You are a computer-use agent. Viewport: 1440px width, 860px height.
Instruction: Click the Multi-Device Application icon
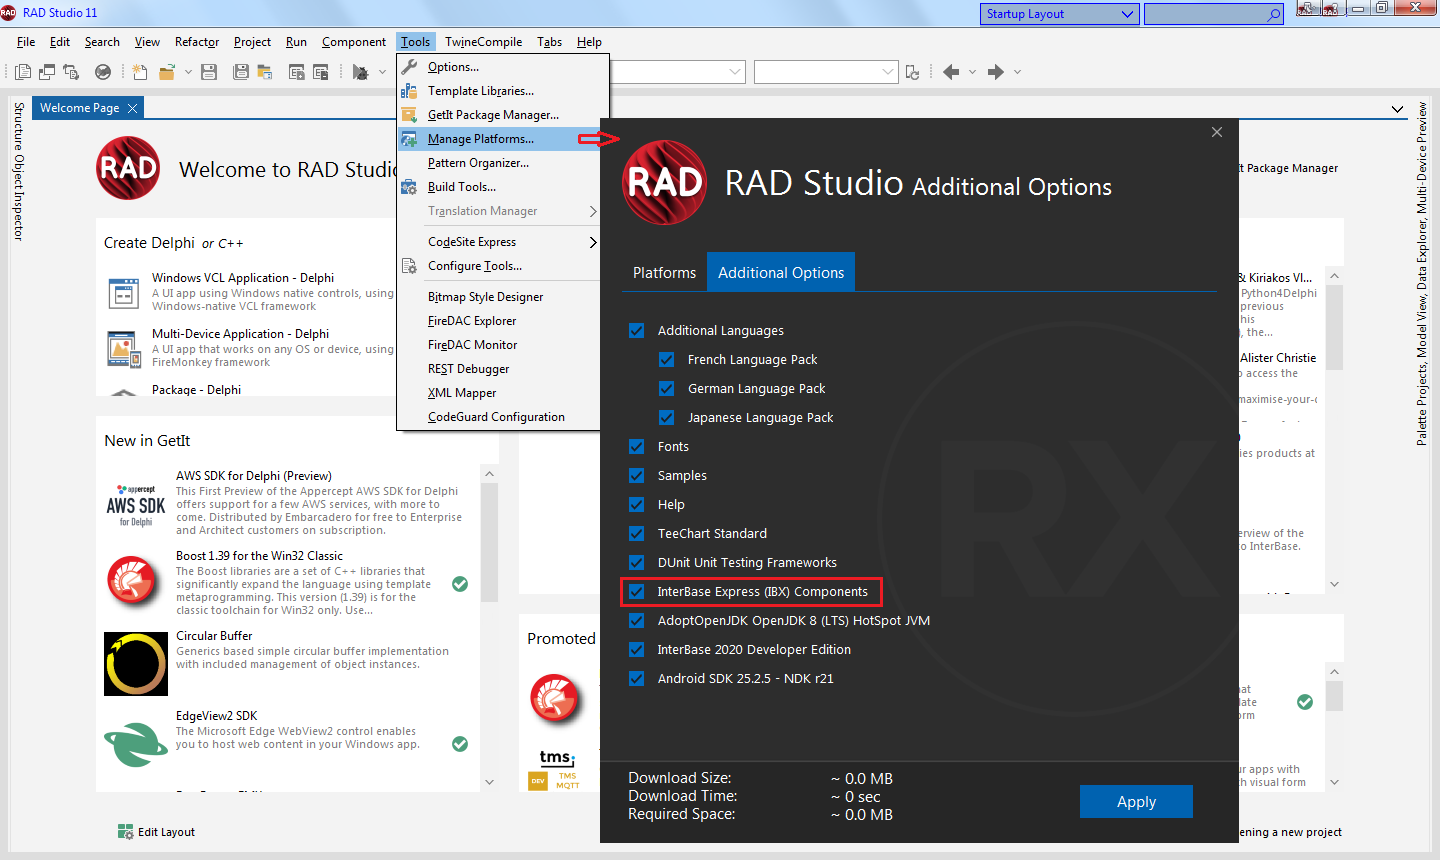click(x=123, y=349)
